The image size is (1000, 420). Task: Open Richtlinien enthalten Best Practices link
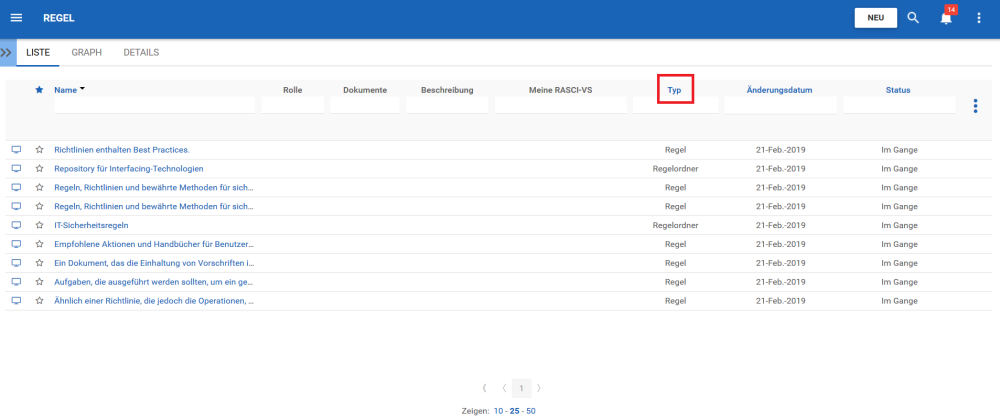coord(122,150)
